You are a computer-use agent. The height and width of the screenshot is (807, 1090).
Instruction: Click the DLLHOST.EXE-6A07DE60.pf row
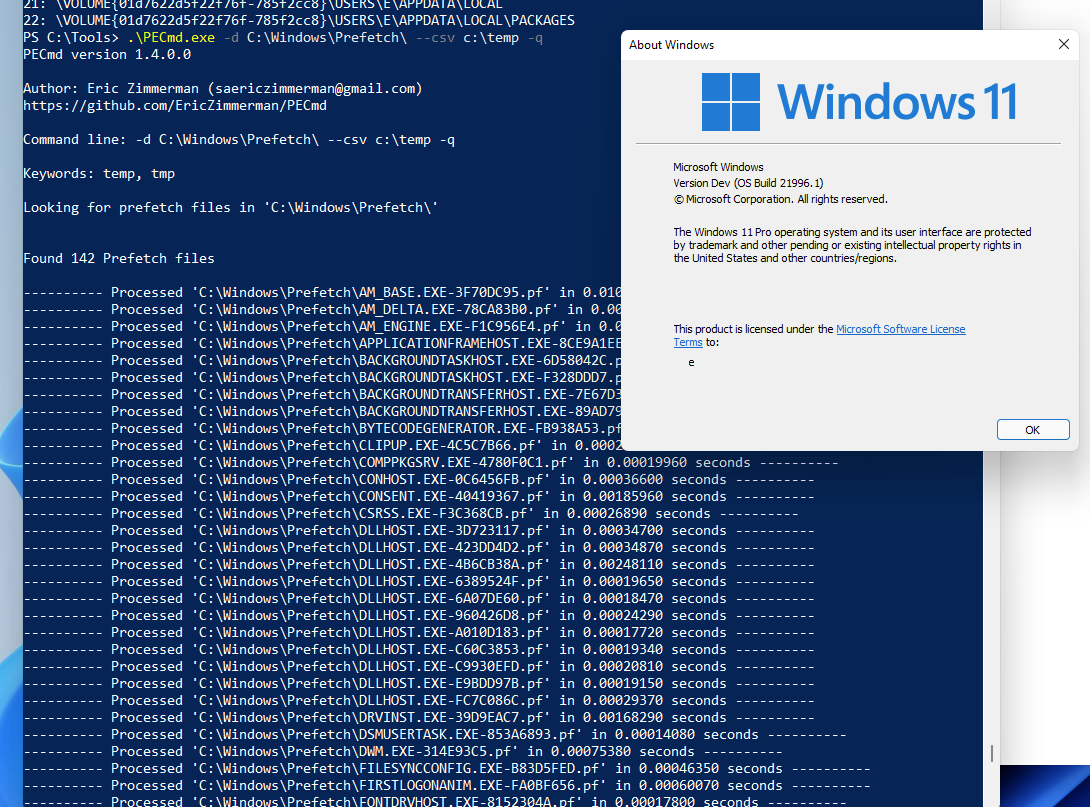(418, 598)
